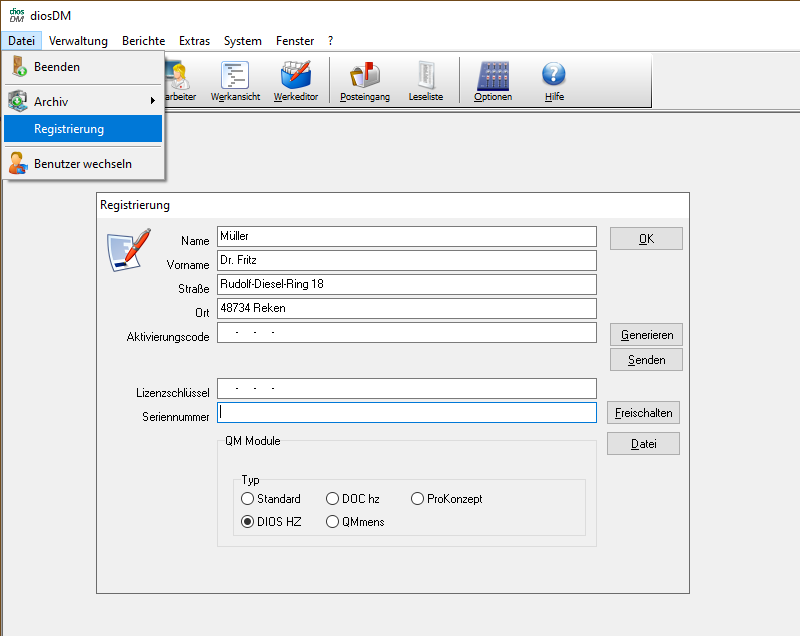The height and width of the screenshot is (636, 800).
Task: Click into the Seriennummer input field
Action: [x=406, y=413]
